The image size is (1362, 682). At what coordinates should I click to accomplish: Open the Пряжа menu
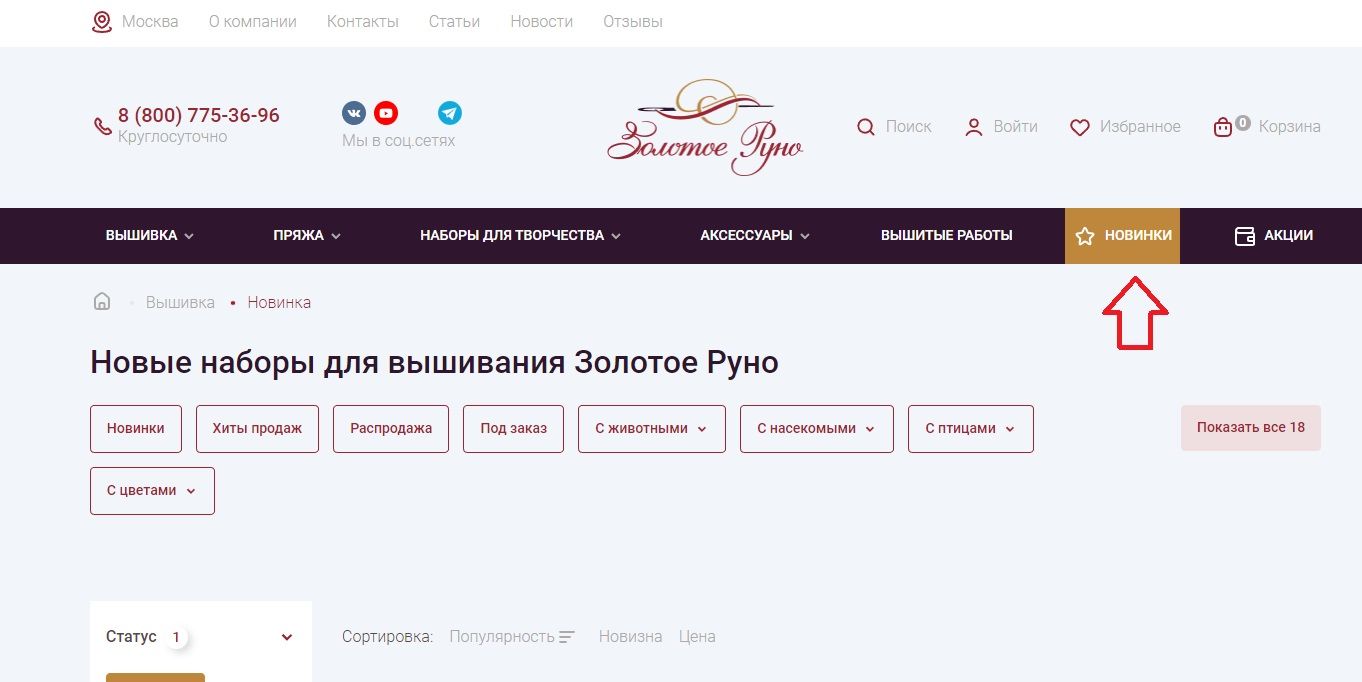[306, 236]
